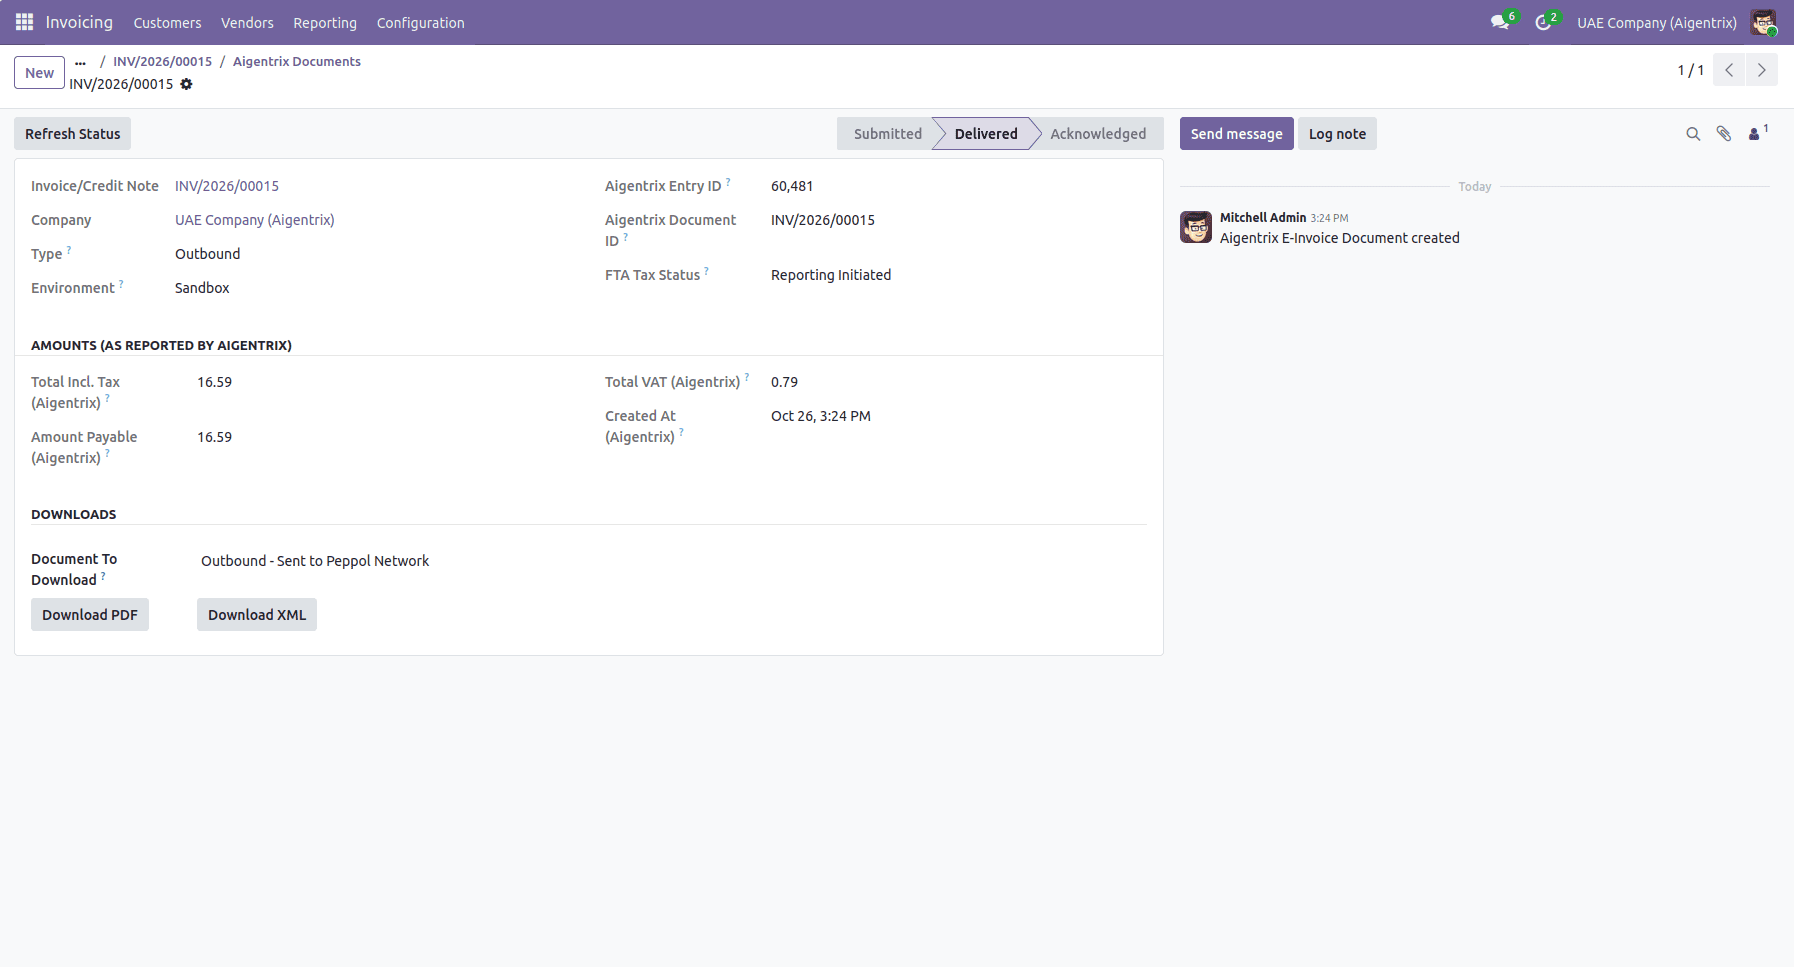Open the activities clock icon

point(1543,22)
